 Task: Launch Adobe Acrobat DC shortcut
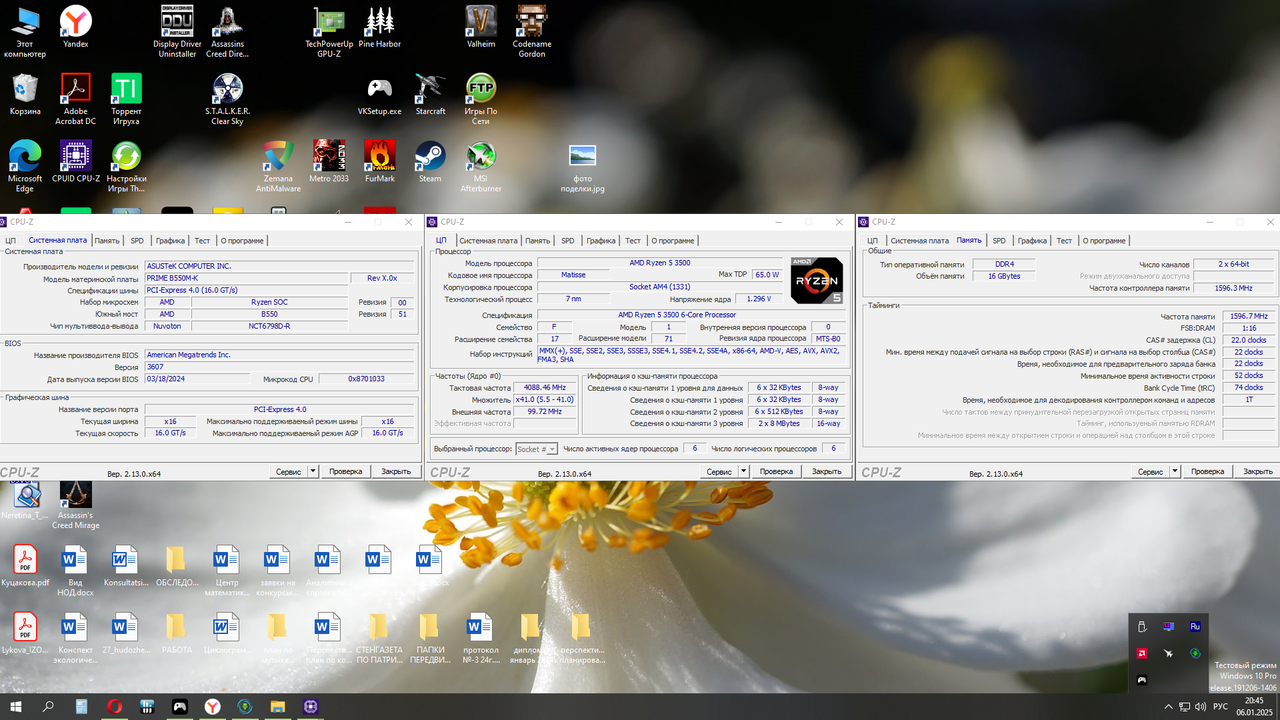(76, 98)
